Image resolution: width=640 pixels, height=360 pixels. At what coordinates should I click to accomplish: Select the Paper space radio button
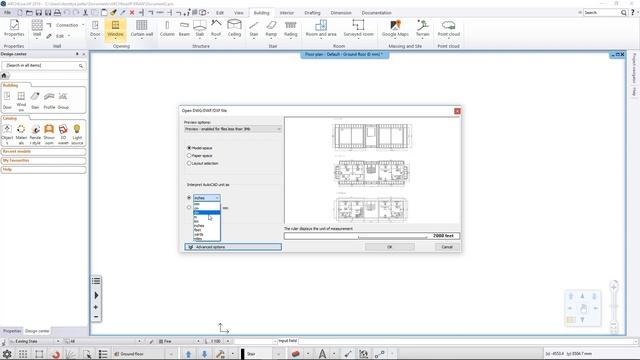point(189,156)
